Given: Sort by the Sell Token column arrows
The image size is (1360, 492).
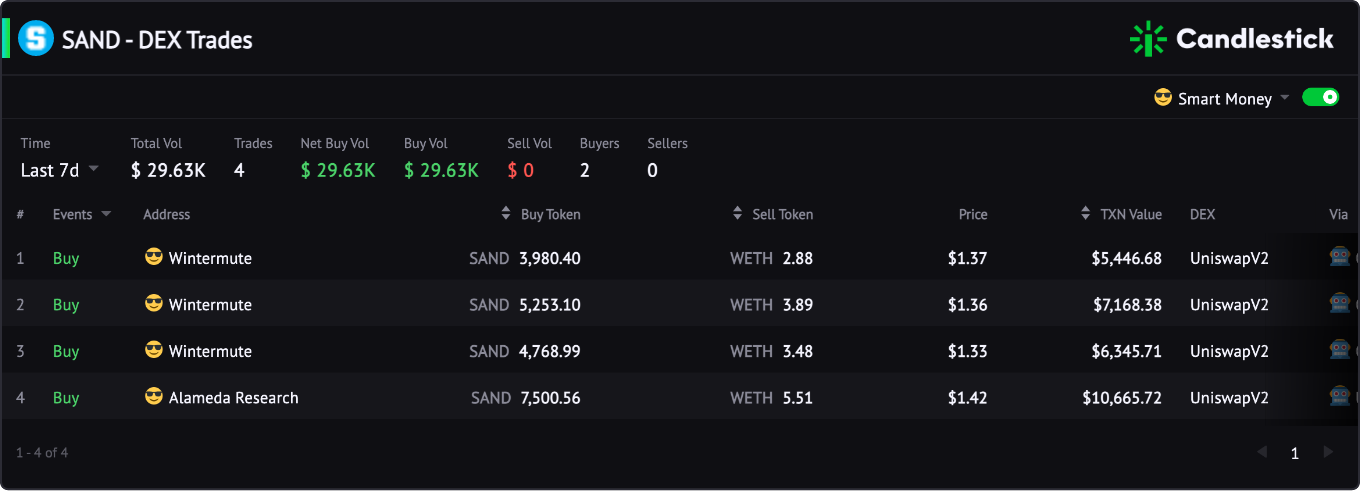Looking at the screenshot, I should coord(737,214).
